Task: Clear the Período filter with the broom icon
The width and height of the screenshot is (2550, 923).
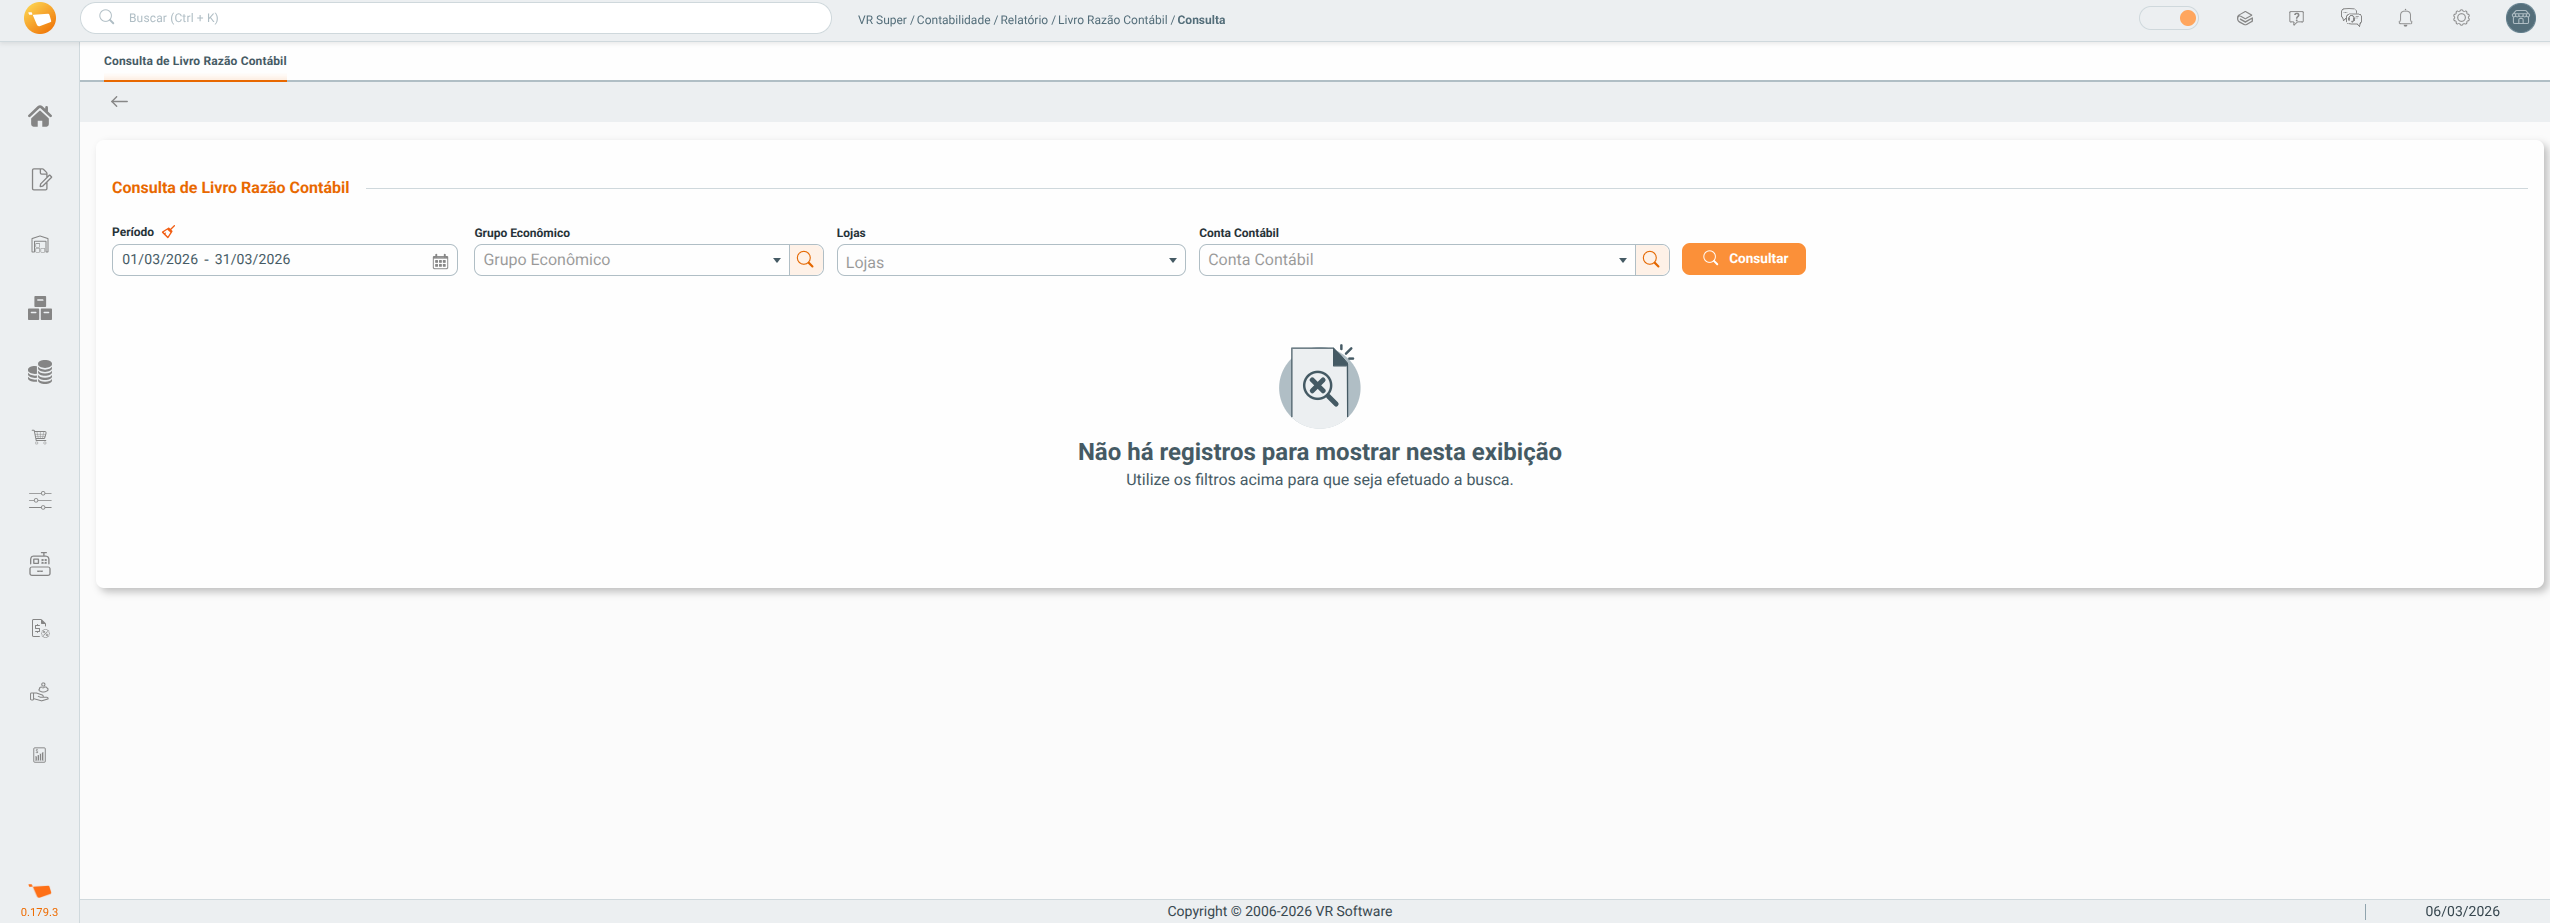Action: pos(168,232)
